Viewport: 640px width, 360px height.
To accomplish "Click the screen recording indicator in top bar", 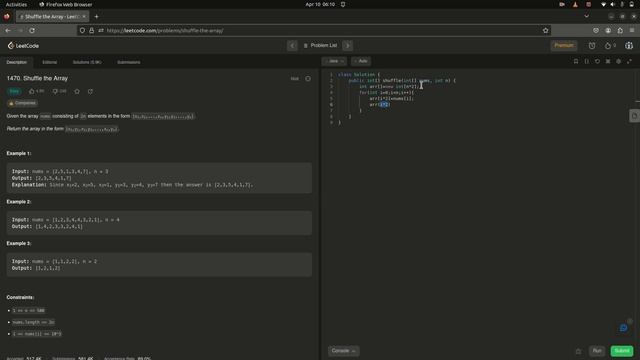I will pos(562,4).
